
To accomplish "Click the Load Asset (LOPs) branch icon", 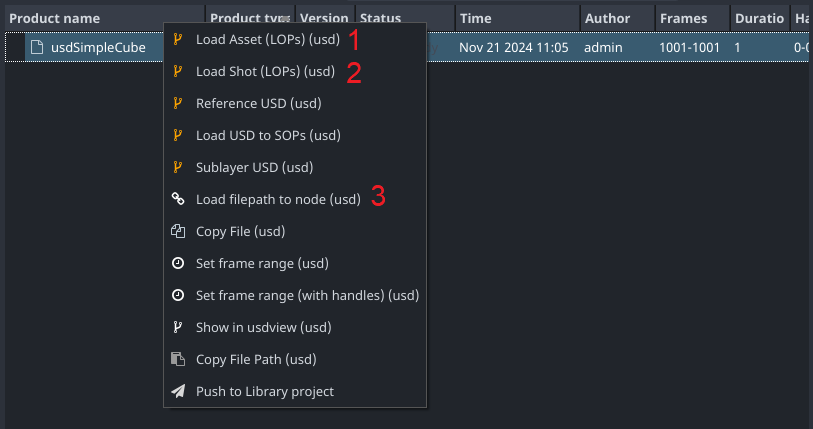I will 178,39.
